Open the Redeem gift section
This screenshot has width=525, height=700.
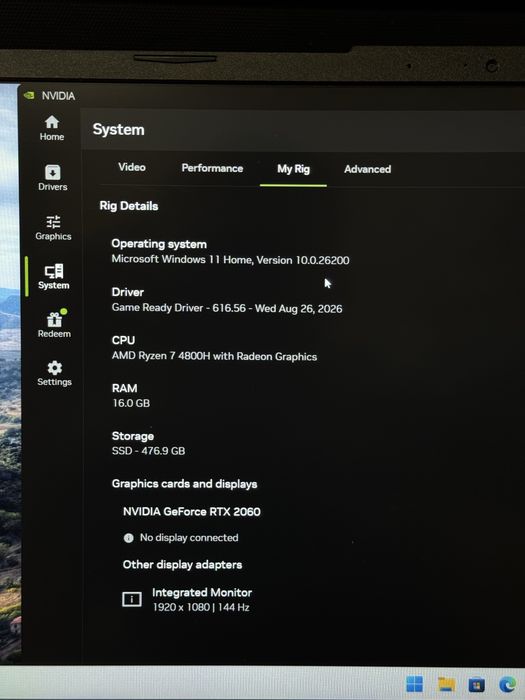[x=54, y=325]
